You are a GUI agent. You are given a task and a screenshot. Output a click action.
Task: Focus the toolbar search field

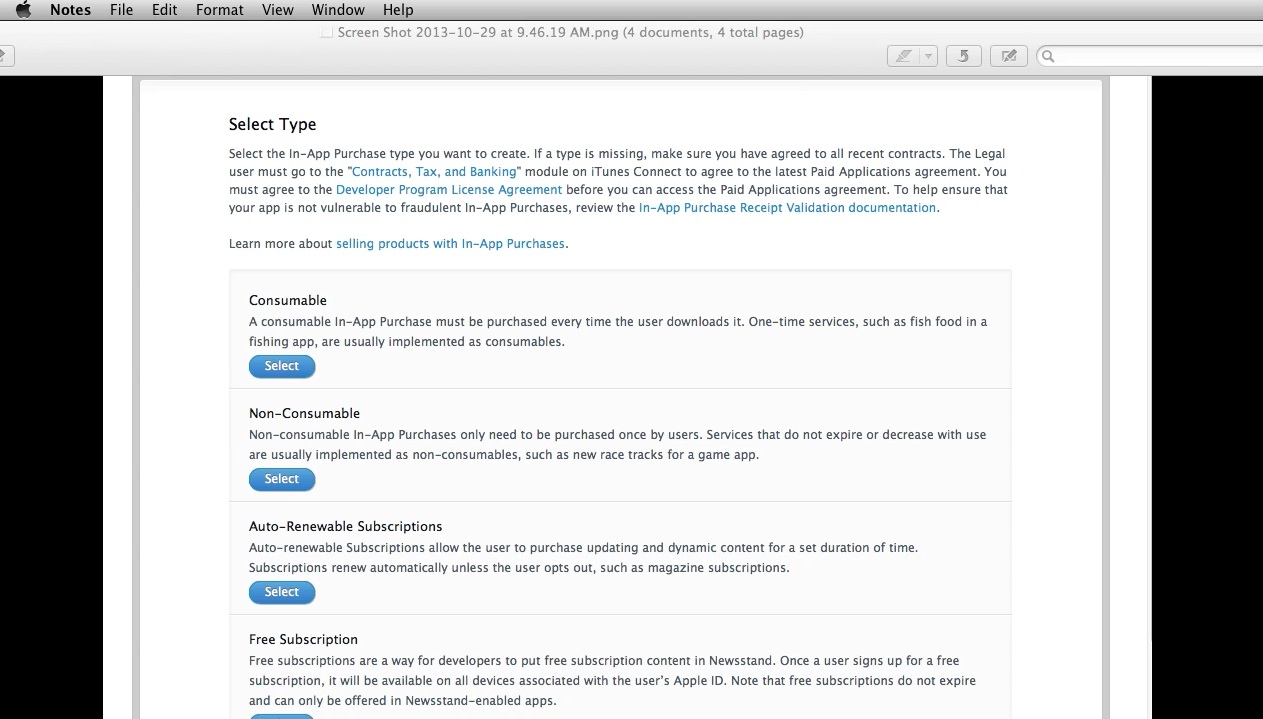click(x=1150, y=56)
